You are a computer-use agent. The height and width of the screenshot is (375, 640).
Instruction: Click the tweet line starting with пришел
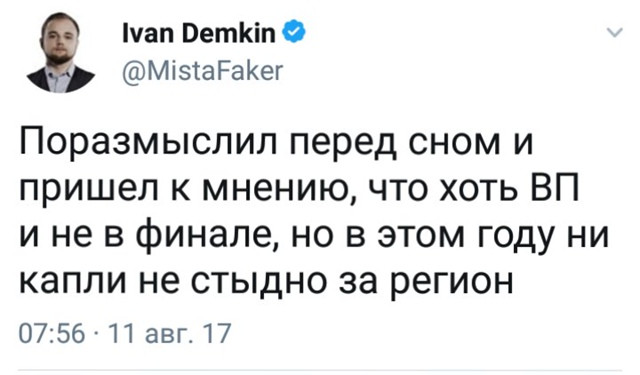299,190
